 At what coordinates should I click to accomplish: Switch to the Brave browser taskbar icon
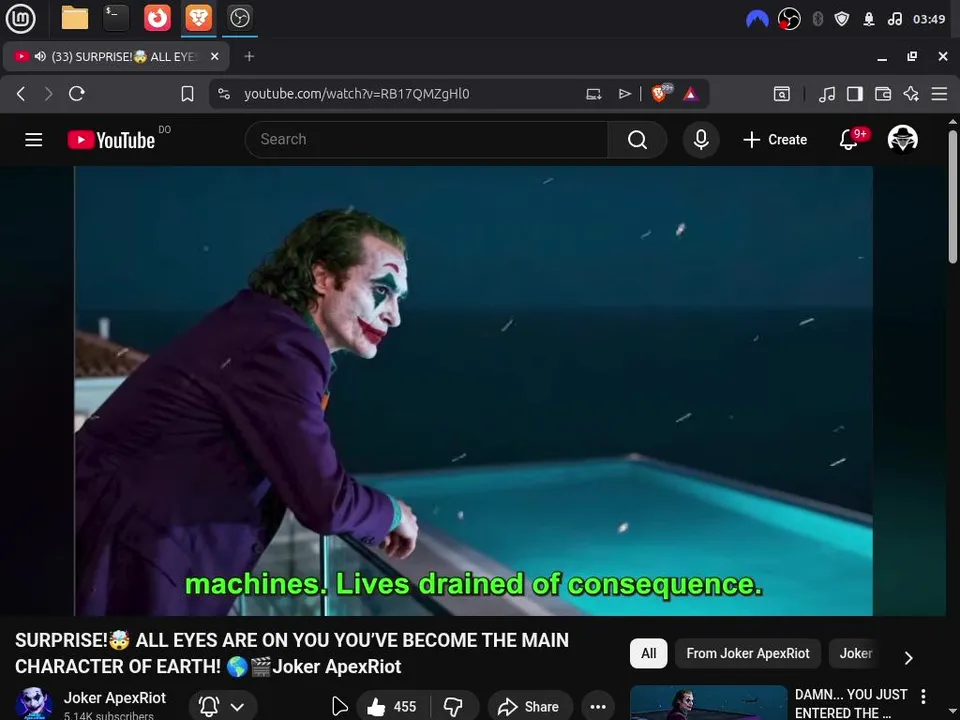click(199, 18)
